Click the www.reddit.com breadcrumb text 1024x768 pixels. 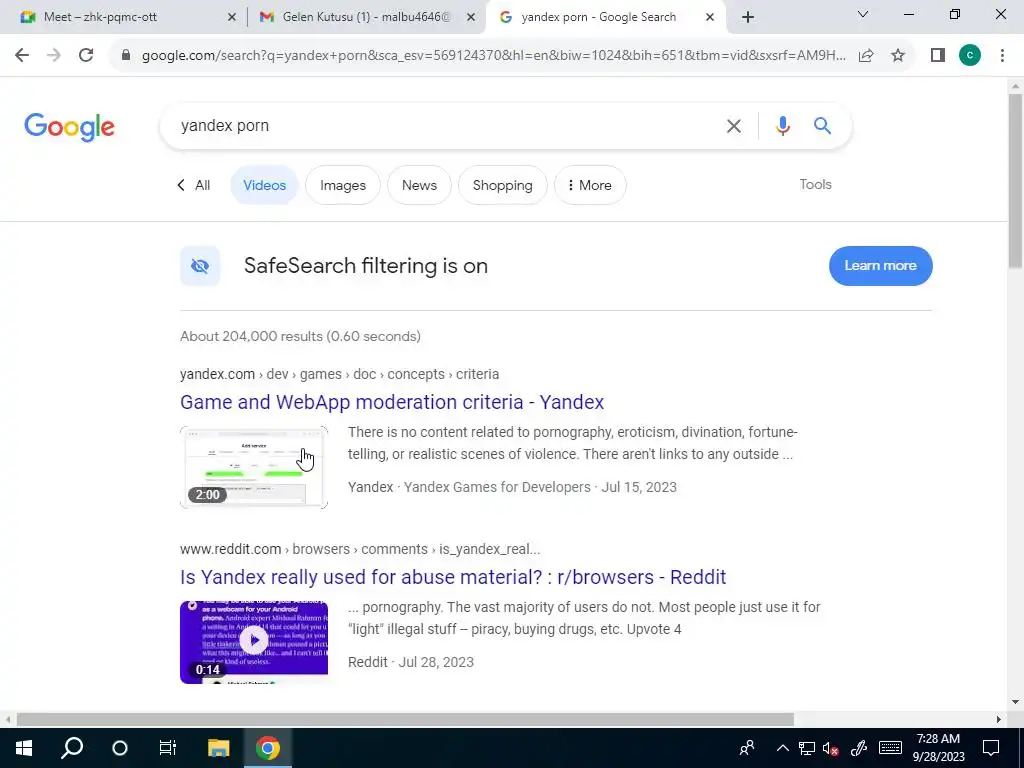coord(231,549)
